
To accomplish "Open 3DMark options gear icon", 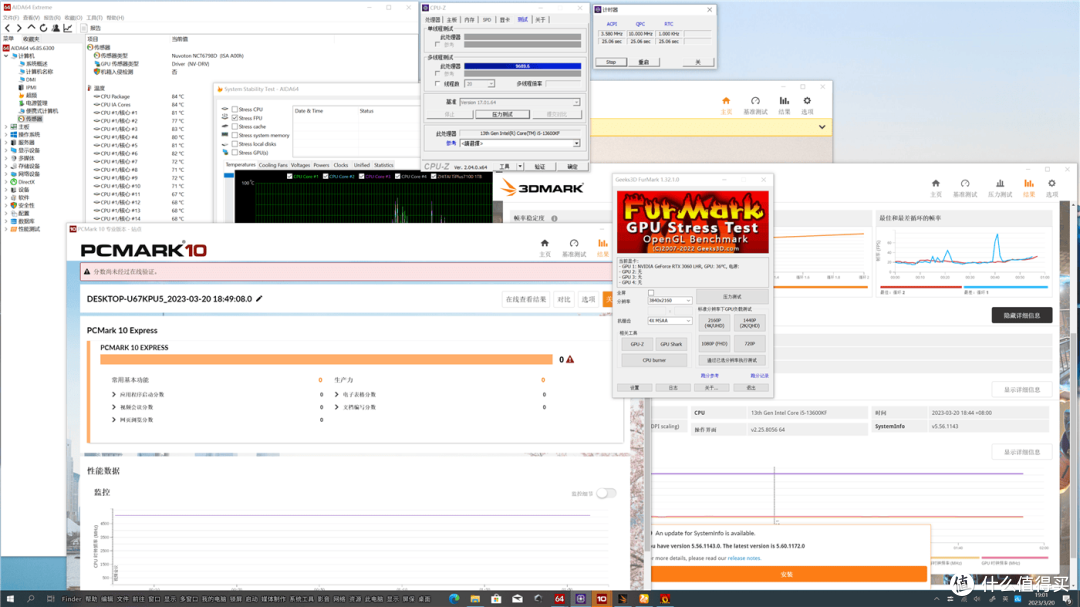I will point(1052,184).
